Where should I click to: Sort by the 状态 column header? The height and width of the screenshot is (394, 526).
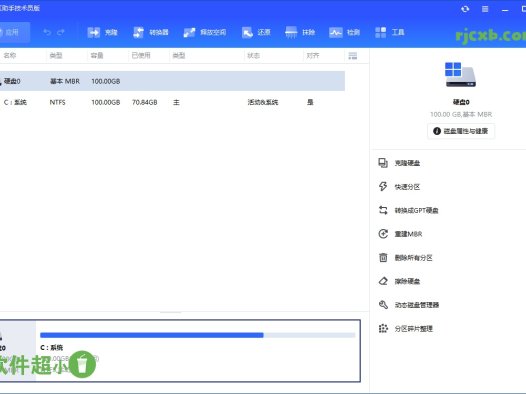click(253, 55)
